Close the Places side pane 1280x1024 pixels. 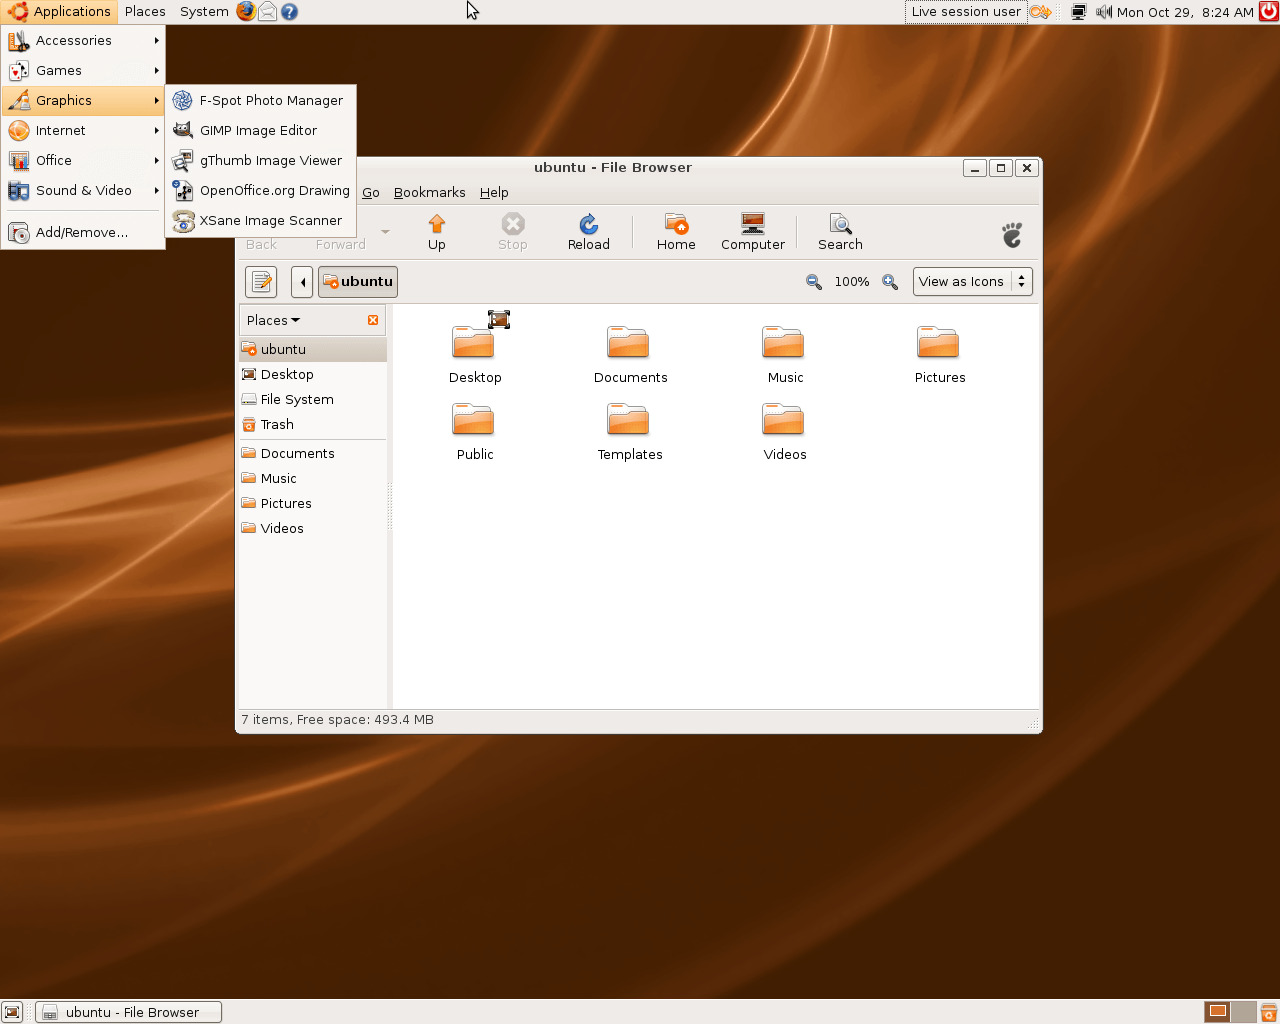(x=373, y=320)
